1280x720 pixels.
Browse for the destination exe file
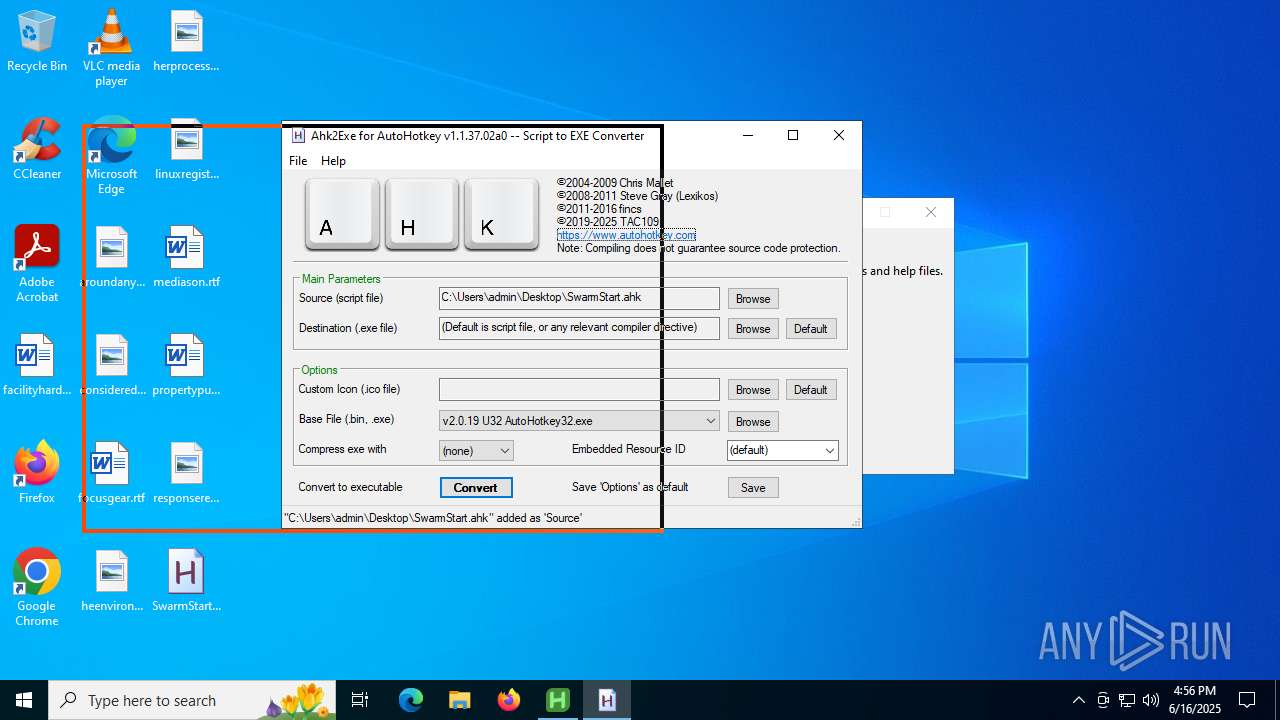click(x=753, y=329)
